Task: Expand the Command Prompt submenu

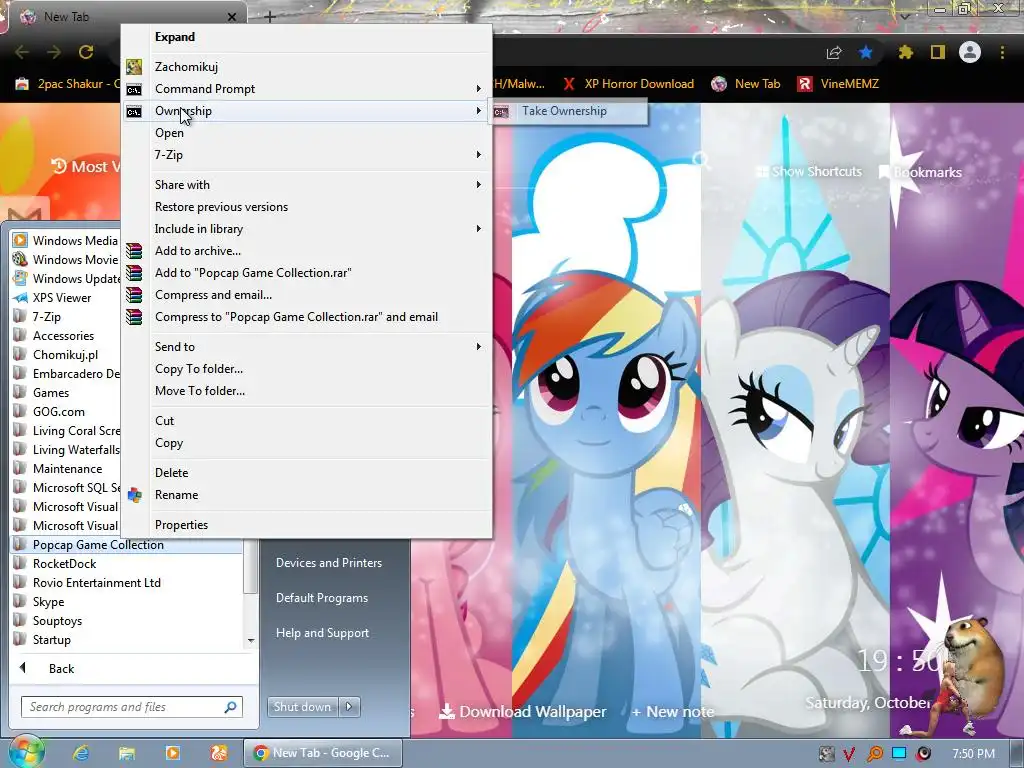Action: 479,89
